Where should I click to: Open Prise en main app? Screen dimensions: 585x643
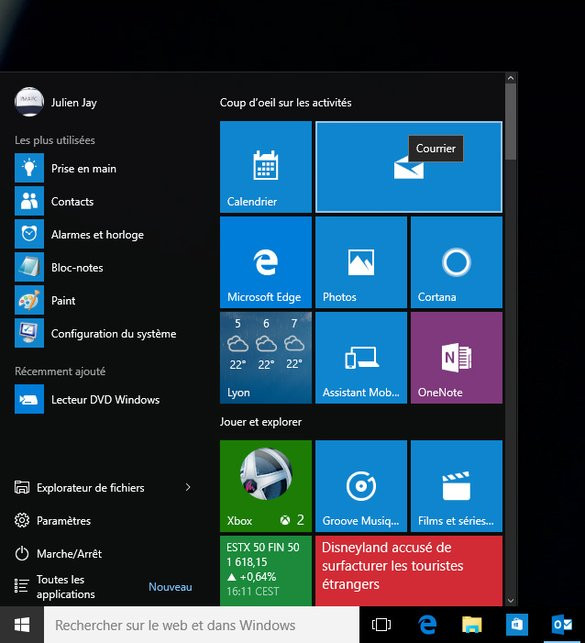coord(102,168)
